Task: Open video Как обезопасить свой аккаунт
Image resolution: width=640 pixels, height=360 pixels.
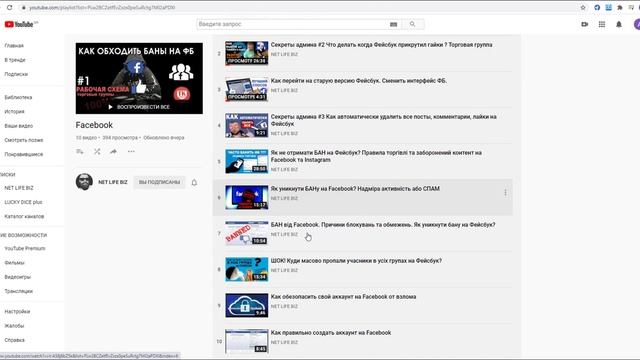Action: point(343,297)
